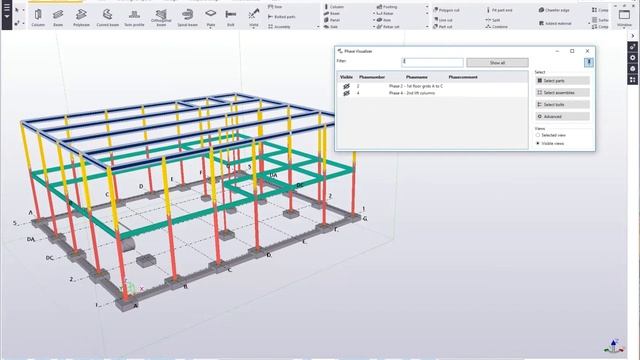Choose the Part cut tool
640x360 pixels.
[442, 27]
